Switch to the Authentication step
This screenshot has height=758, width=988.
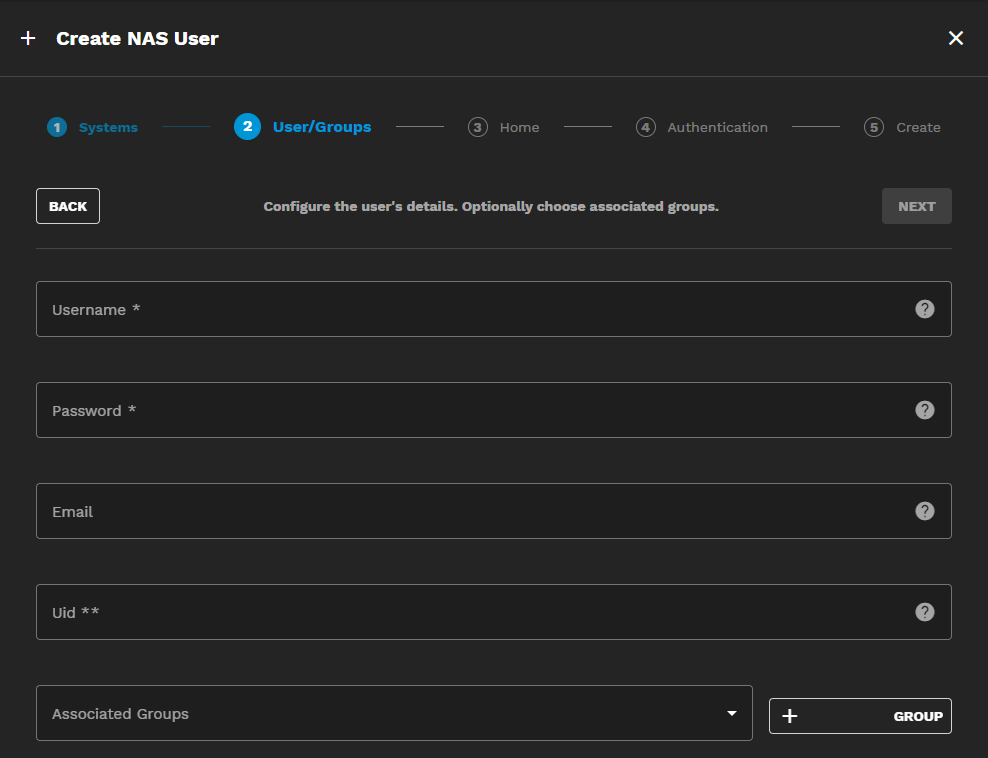point(717,127)
